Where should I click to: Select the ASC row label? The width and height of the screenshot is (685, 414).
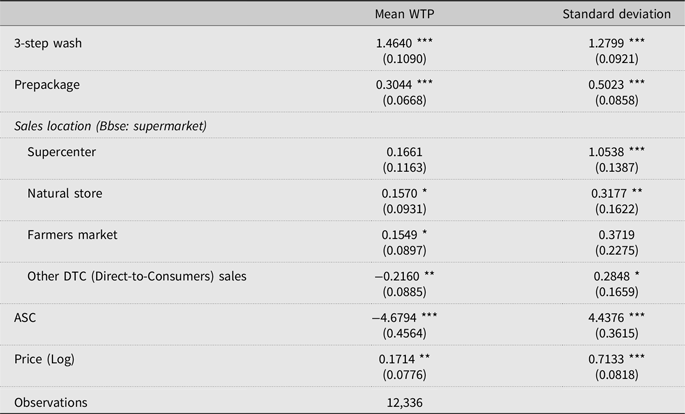tap(25, 317)
